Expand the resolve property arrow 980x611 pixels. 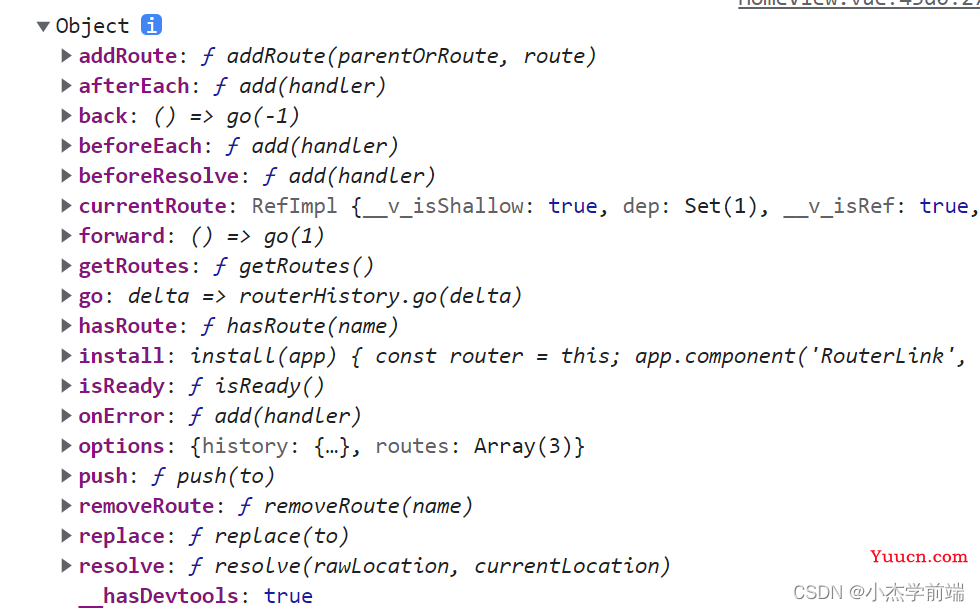(x=66, y=565)
